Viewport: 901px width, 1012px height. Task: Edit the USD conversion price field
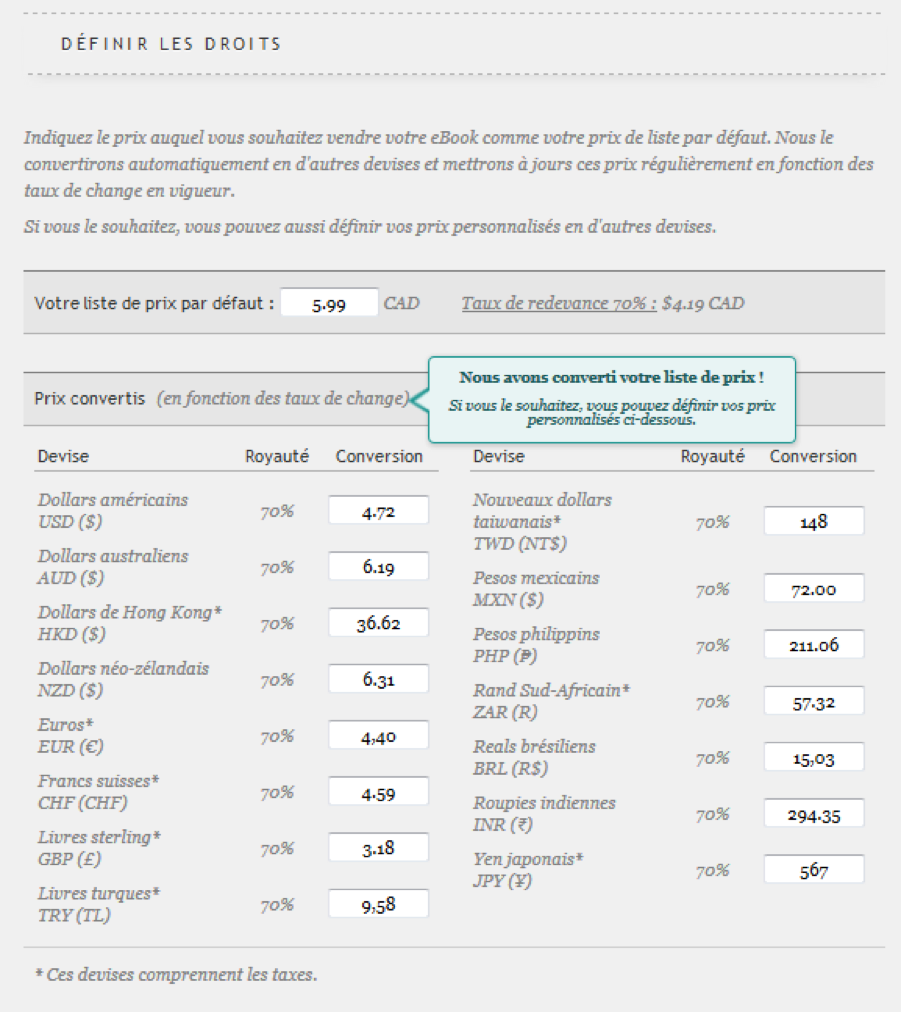coord(378,511)
